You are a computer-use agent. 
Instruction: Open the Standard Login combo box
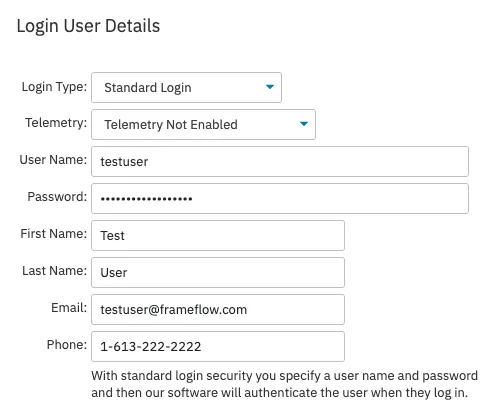coord(186,87)
